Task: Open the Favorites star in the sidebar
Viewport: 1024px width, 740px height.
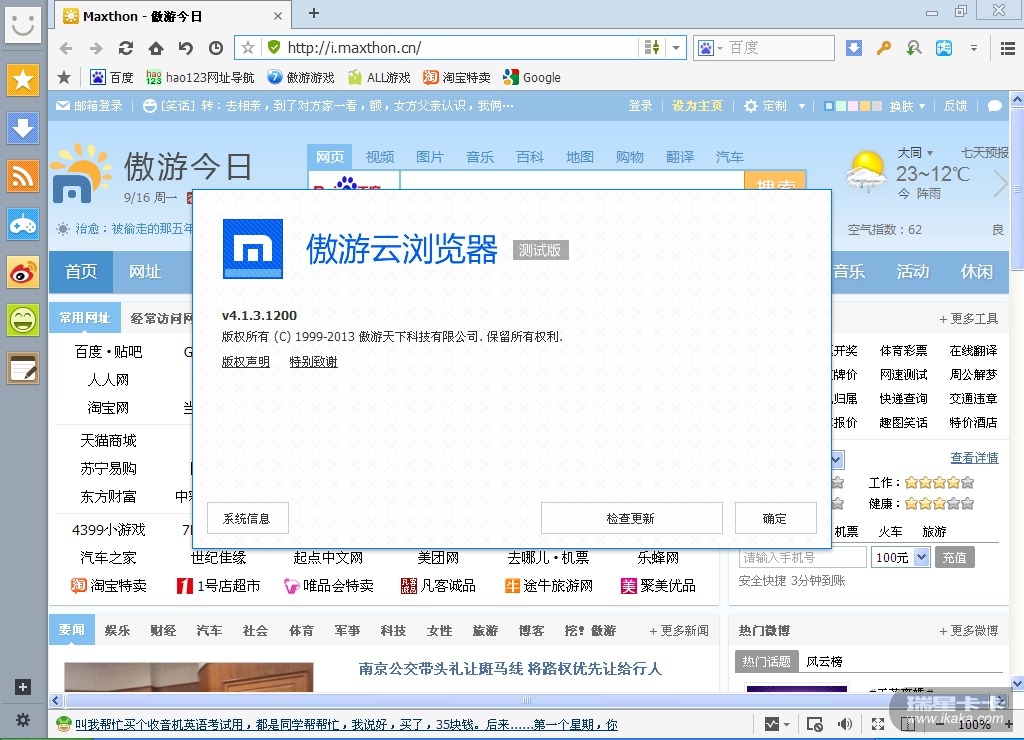Action: point(23,80)
